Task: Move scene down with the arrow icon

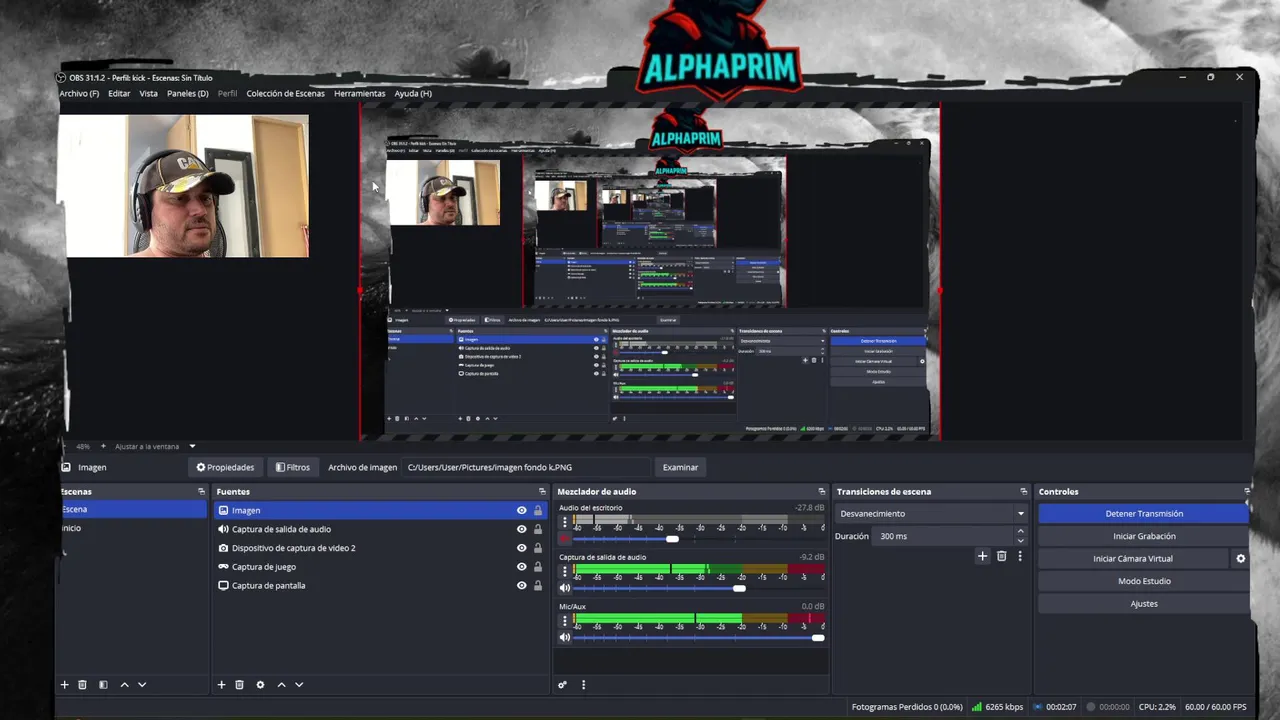Action: pos(142,685)
